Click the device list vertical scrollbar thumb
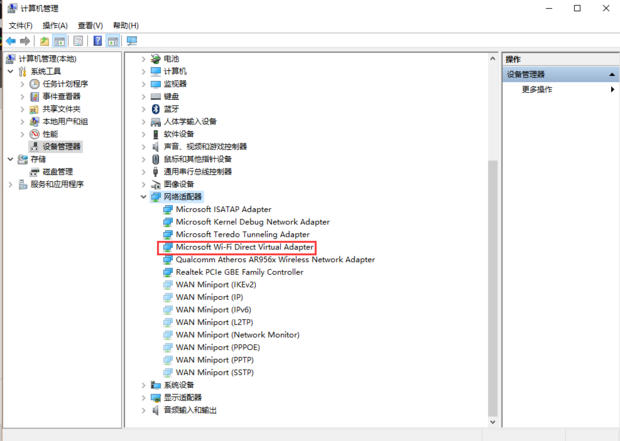Image resolution: width=620 pixels, height=441 pixels. point(493,288)
